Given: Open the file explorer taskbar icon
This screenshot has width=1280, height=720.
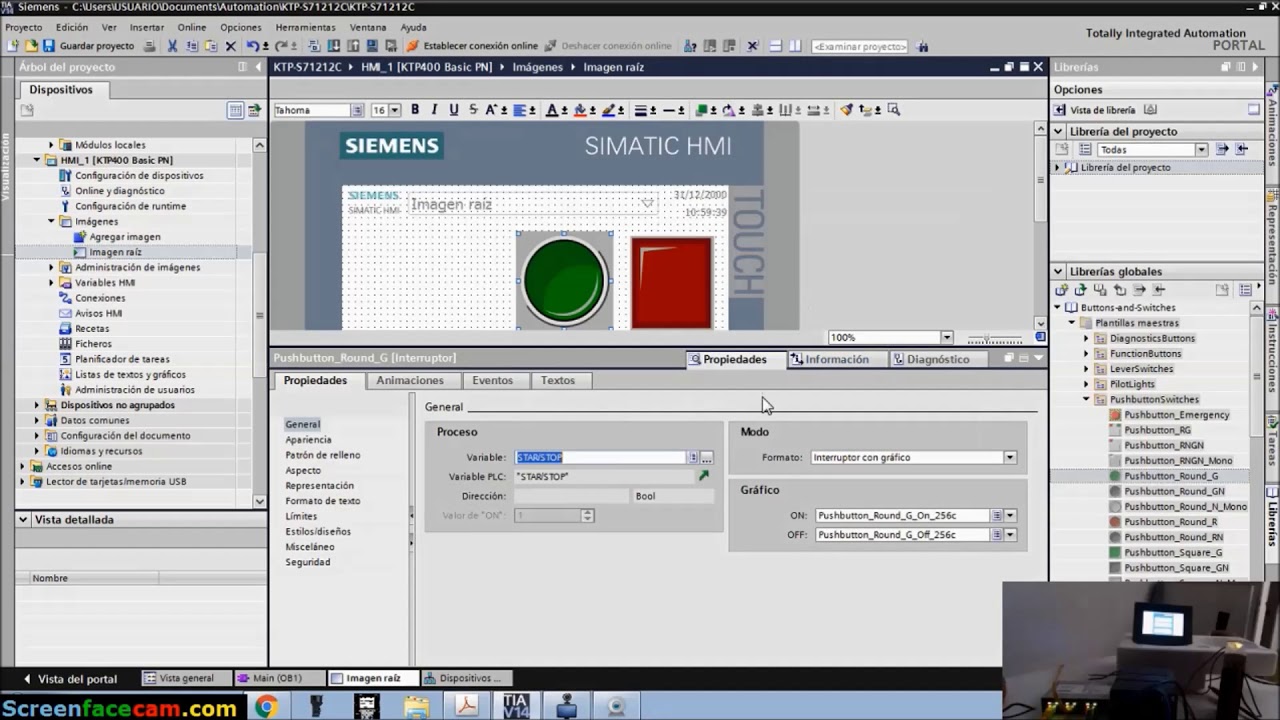Looking at the screenshot, I should tap(416, 707).
